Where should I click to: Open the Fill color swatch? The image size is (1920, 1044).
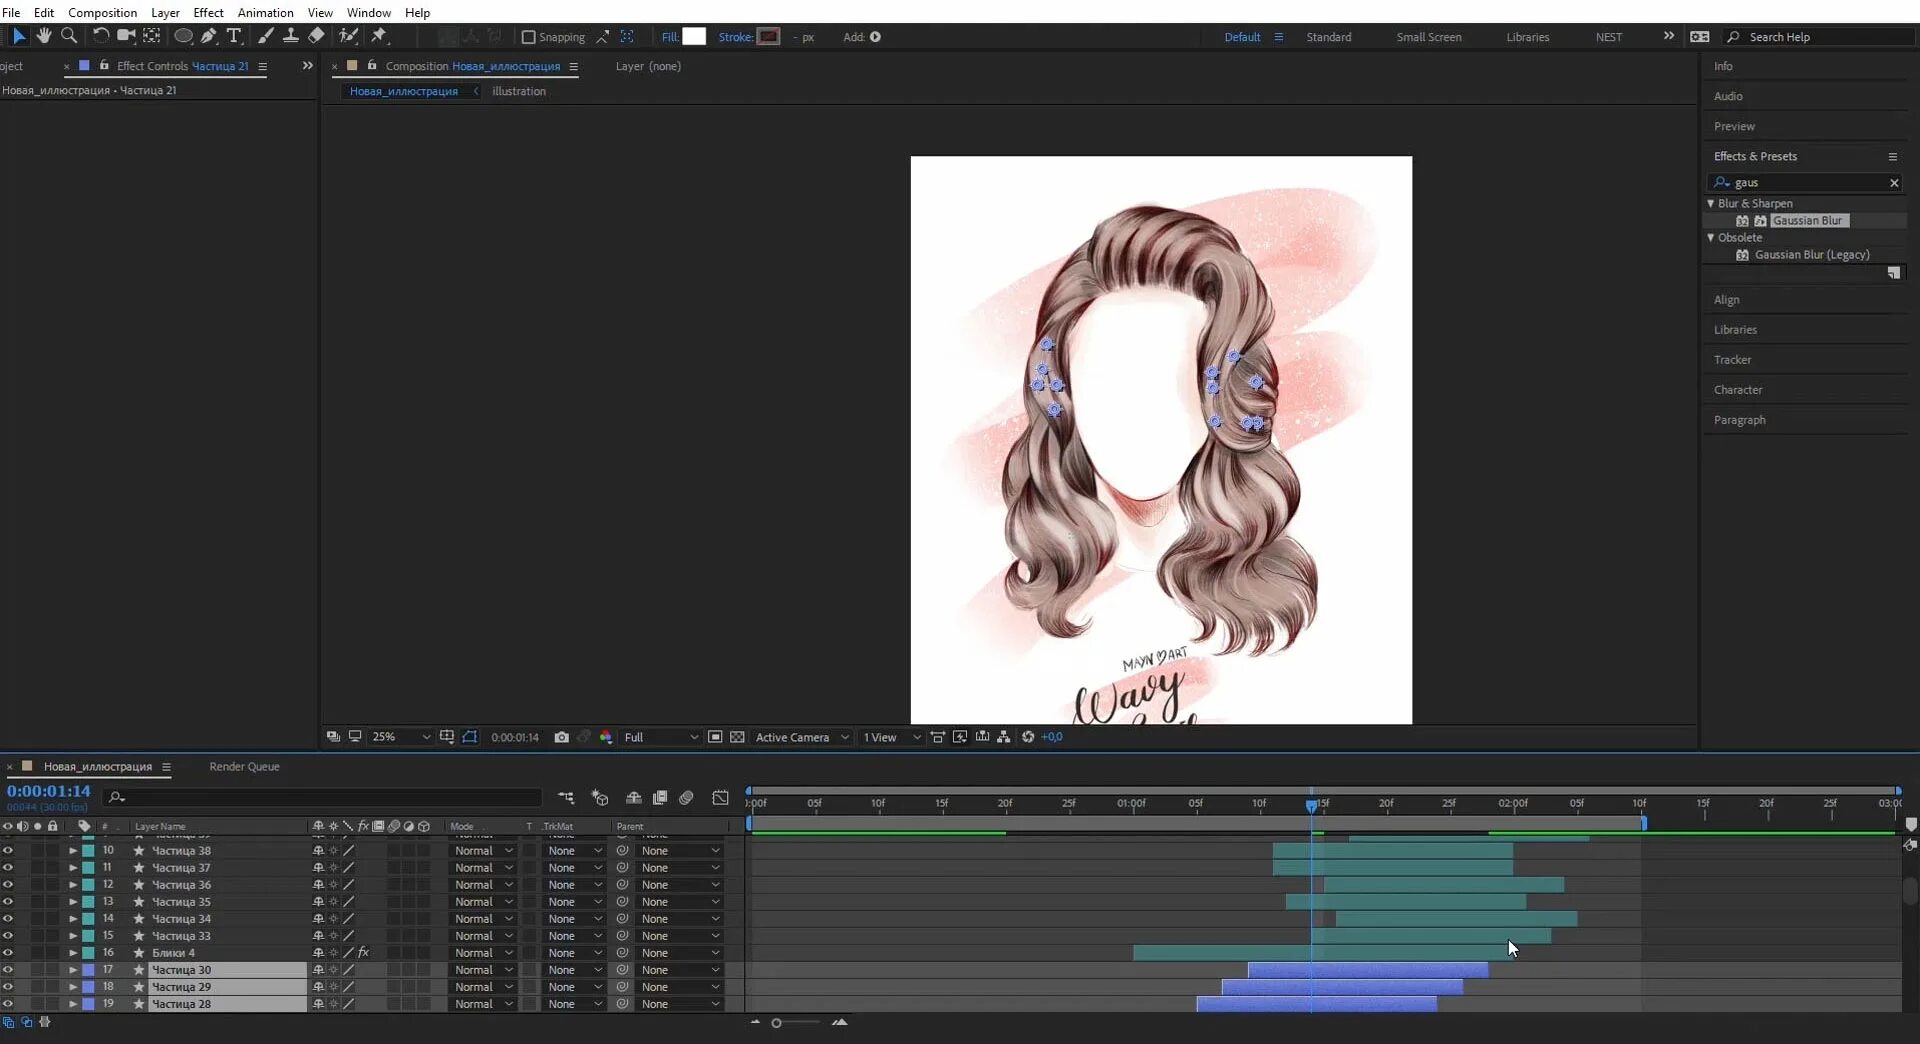click(694, 37)
